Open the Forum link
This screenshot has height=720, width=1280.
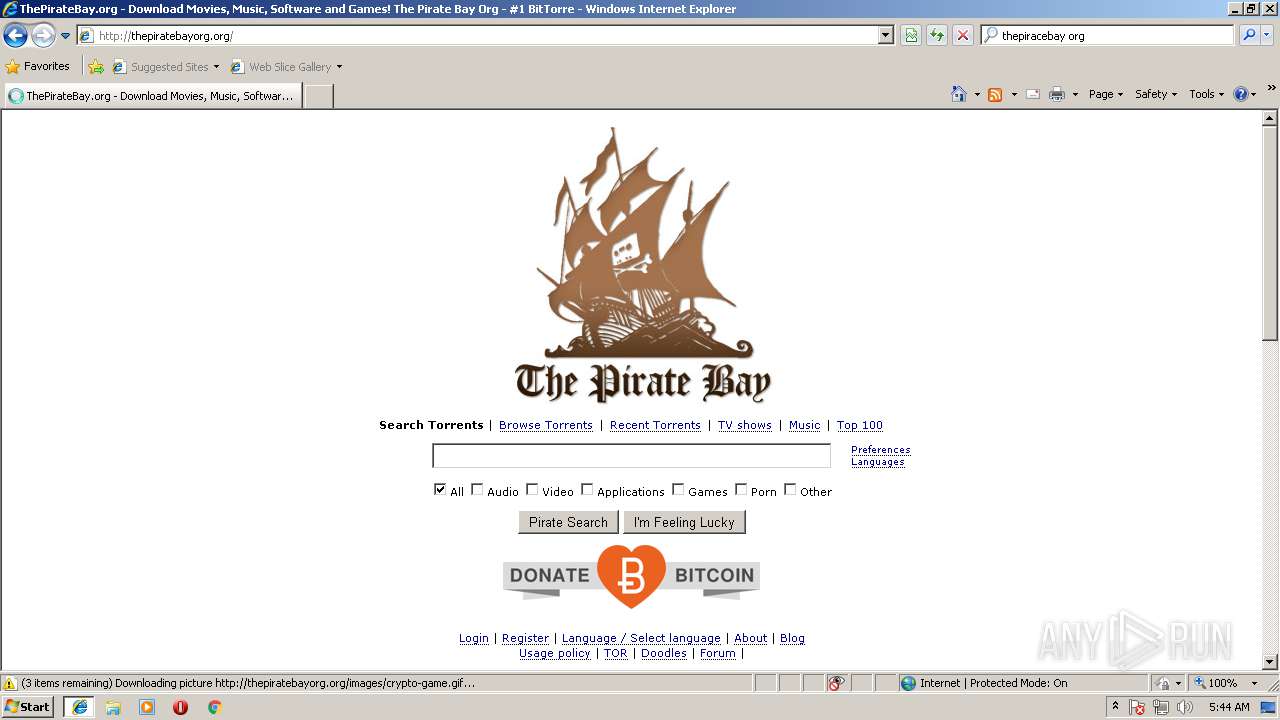[x=718, y=653]
